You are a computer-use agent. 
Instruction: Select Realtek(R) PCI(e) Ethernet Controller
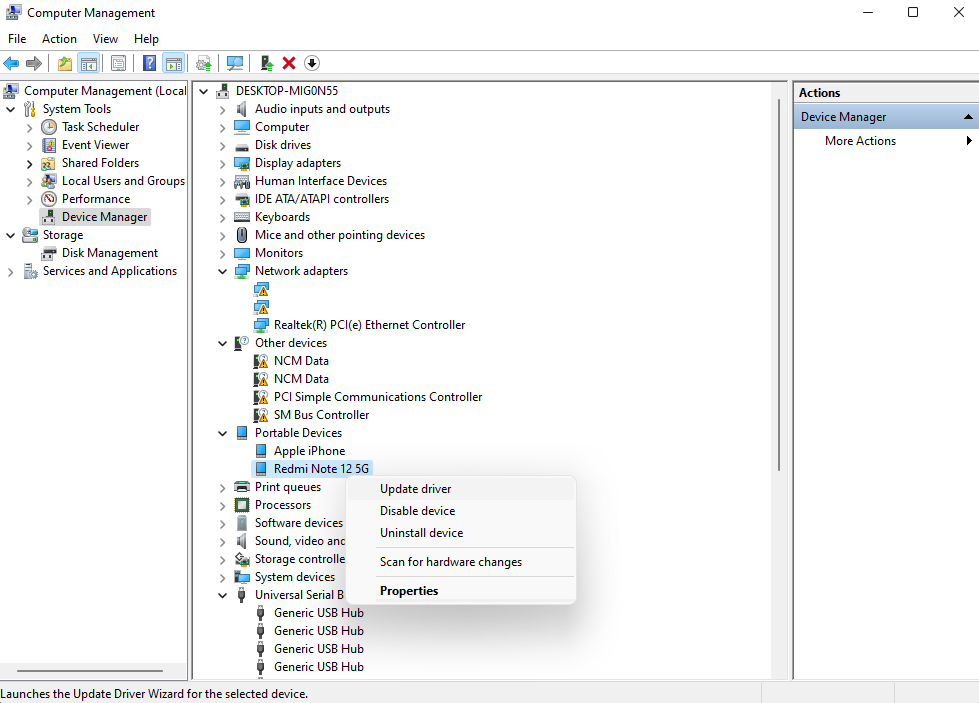click(369, 325)
